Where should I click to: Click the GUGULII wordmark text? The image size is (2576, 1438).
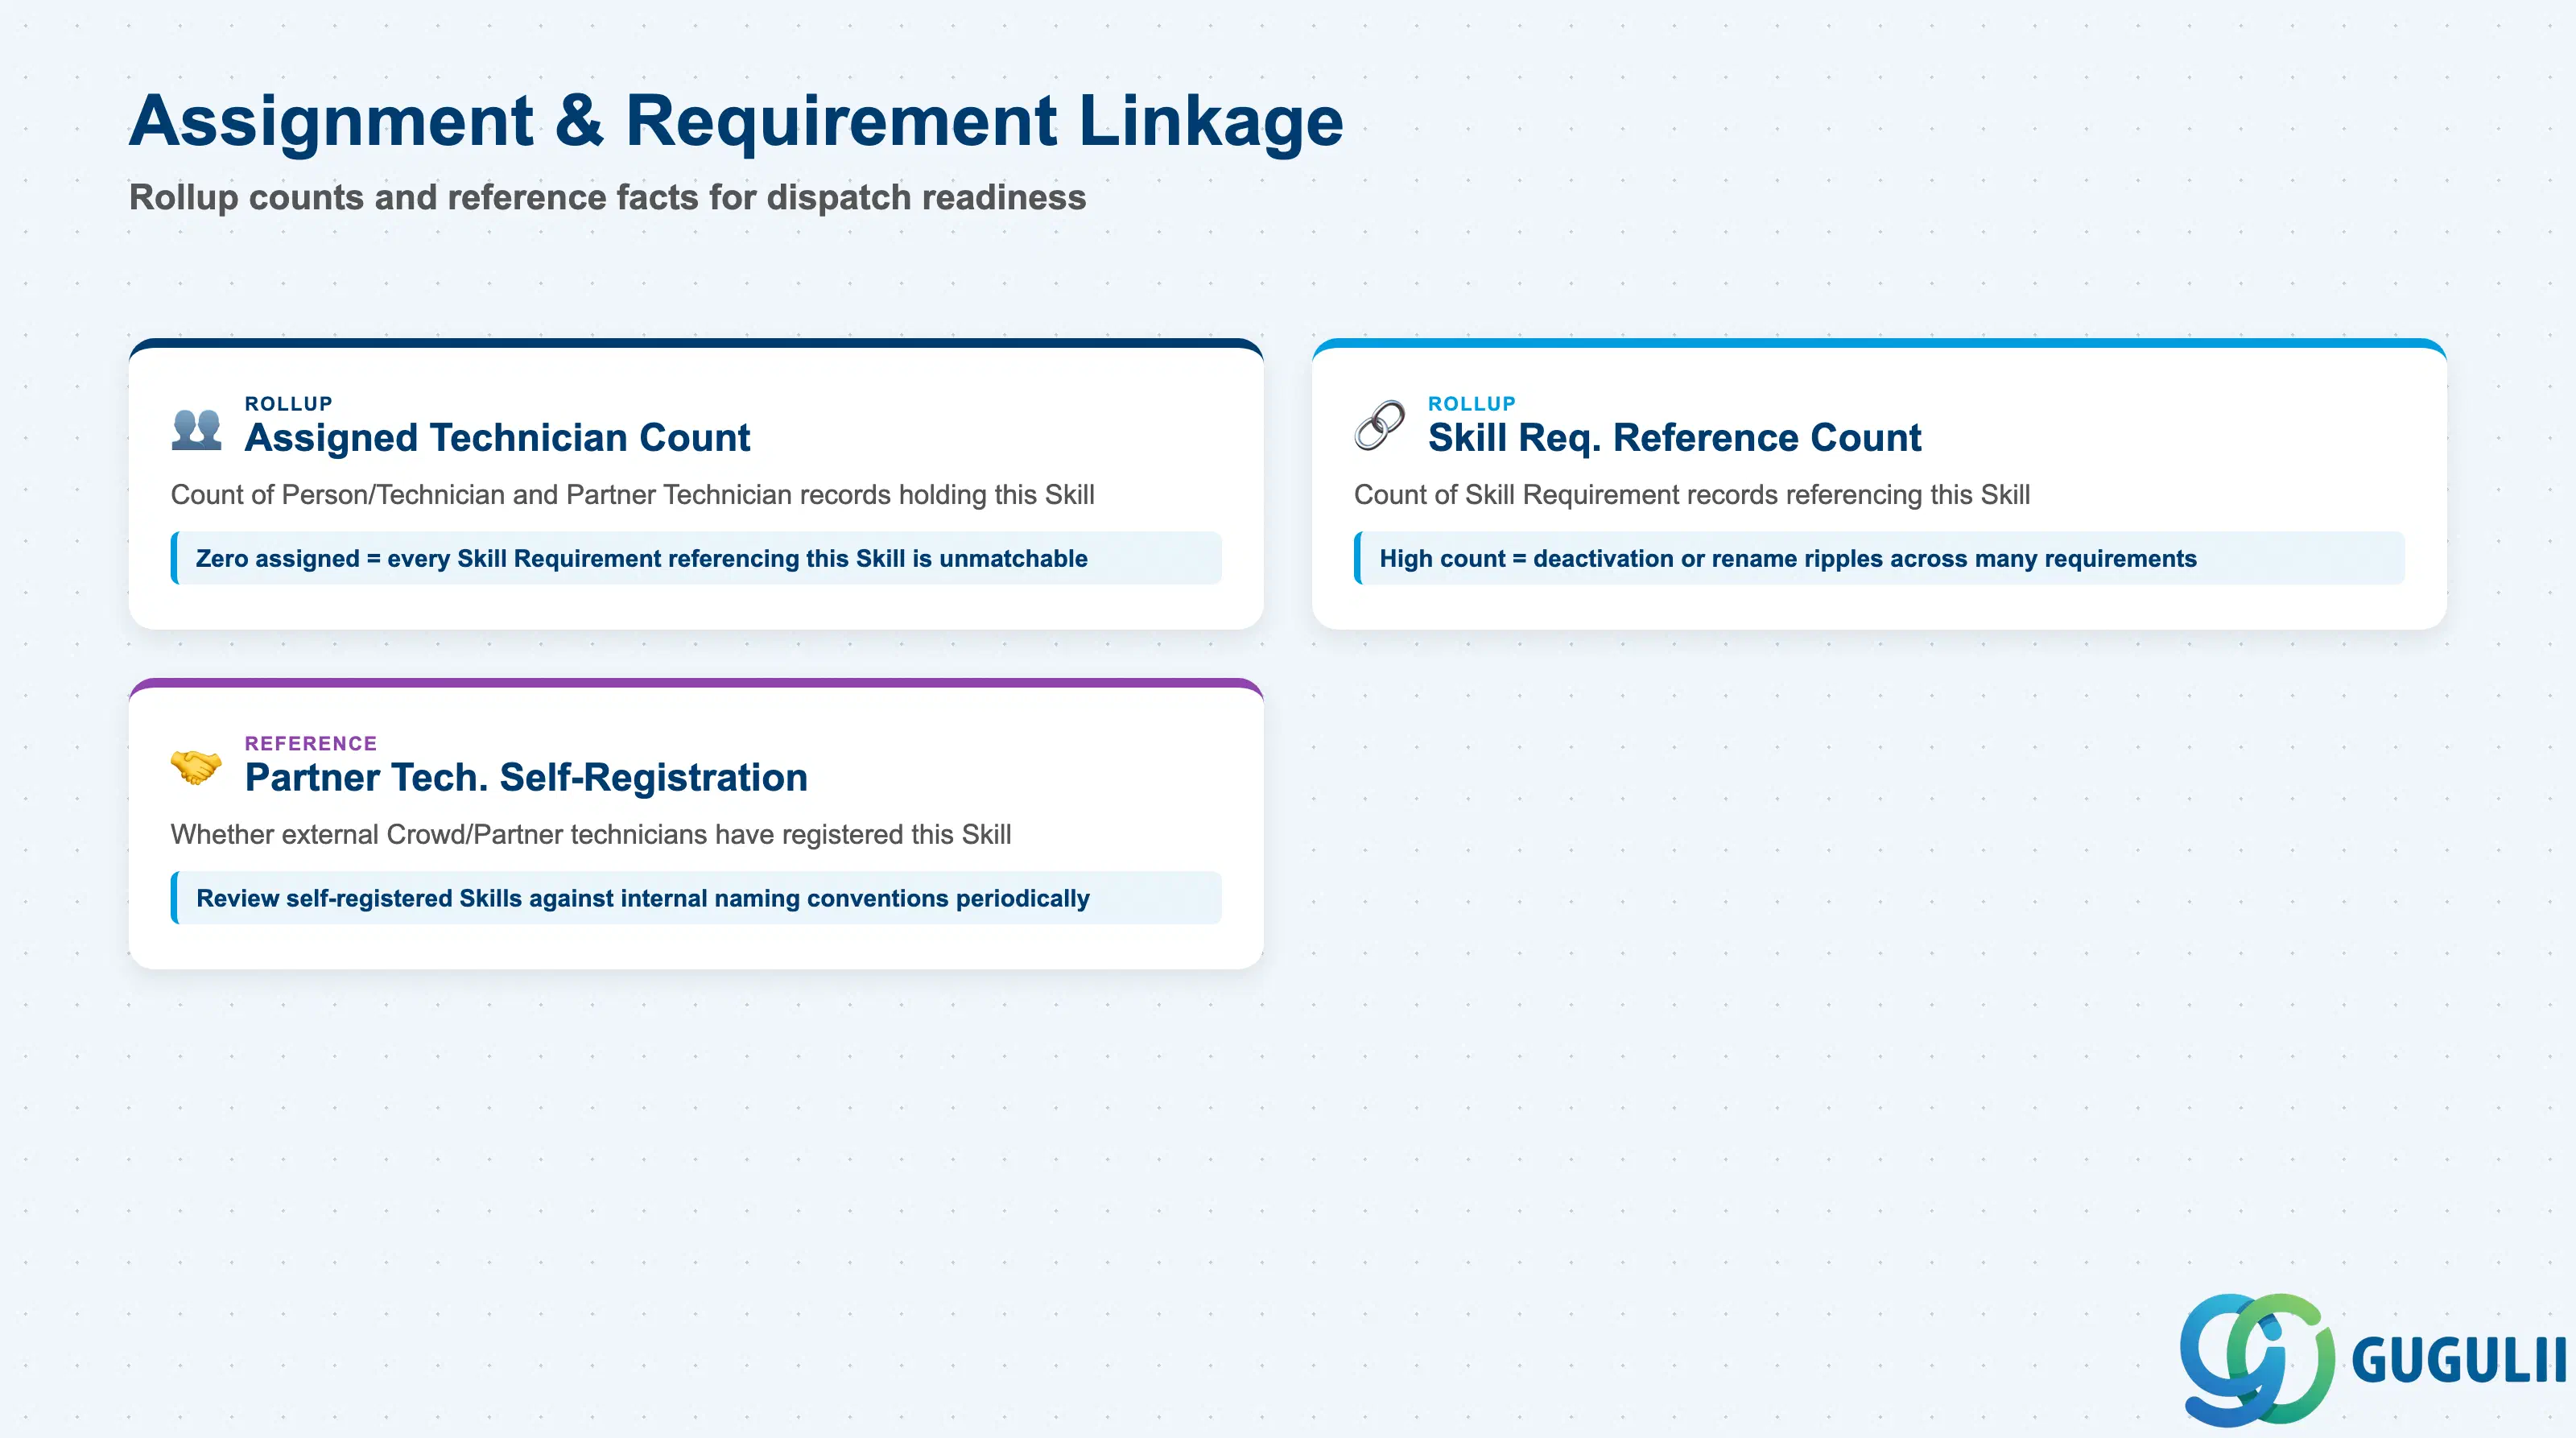pyautogui.click(x=2459, y=1360)
